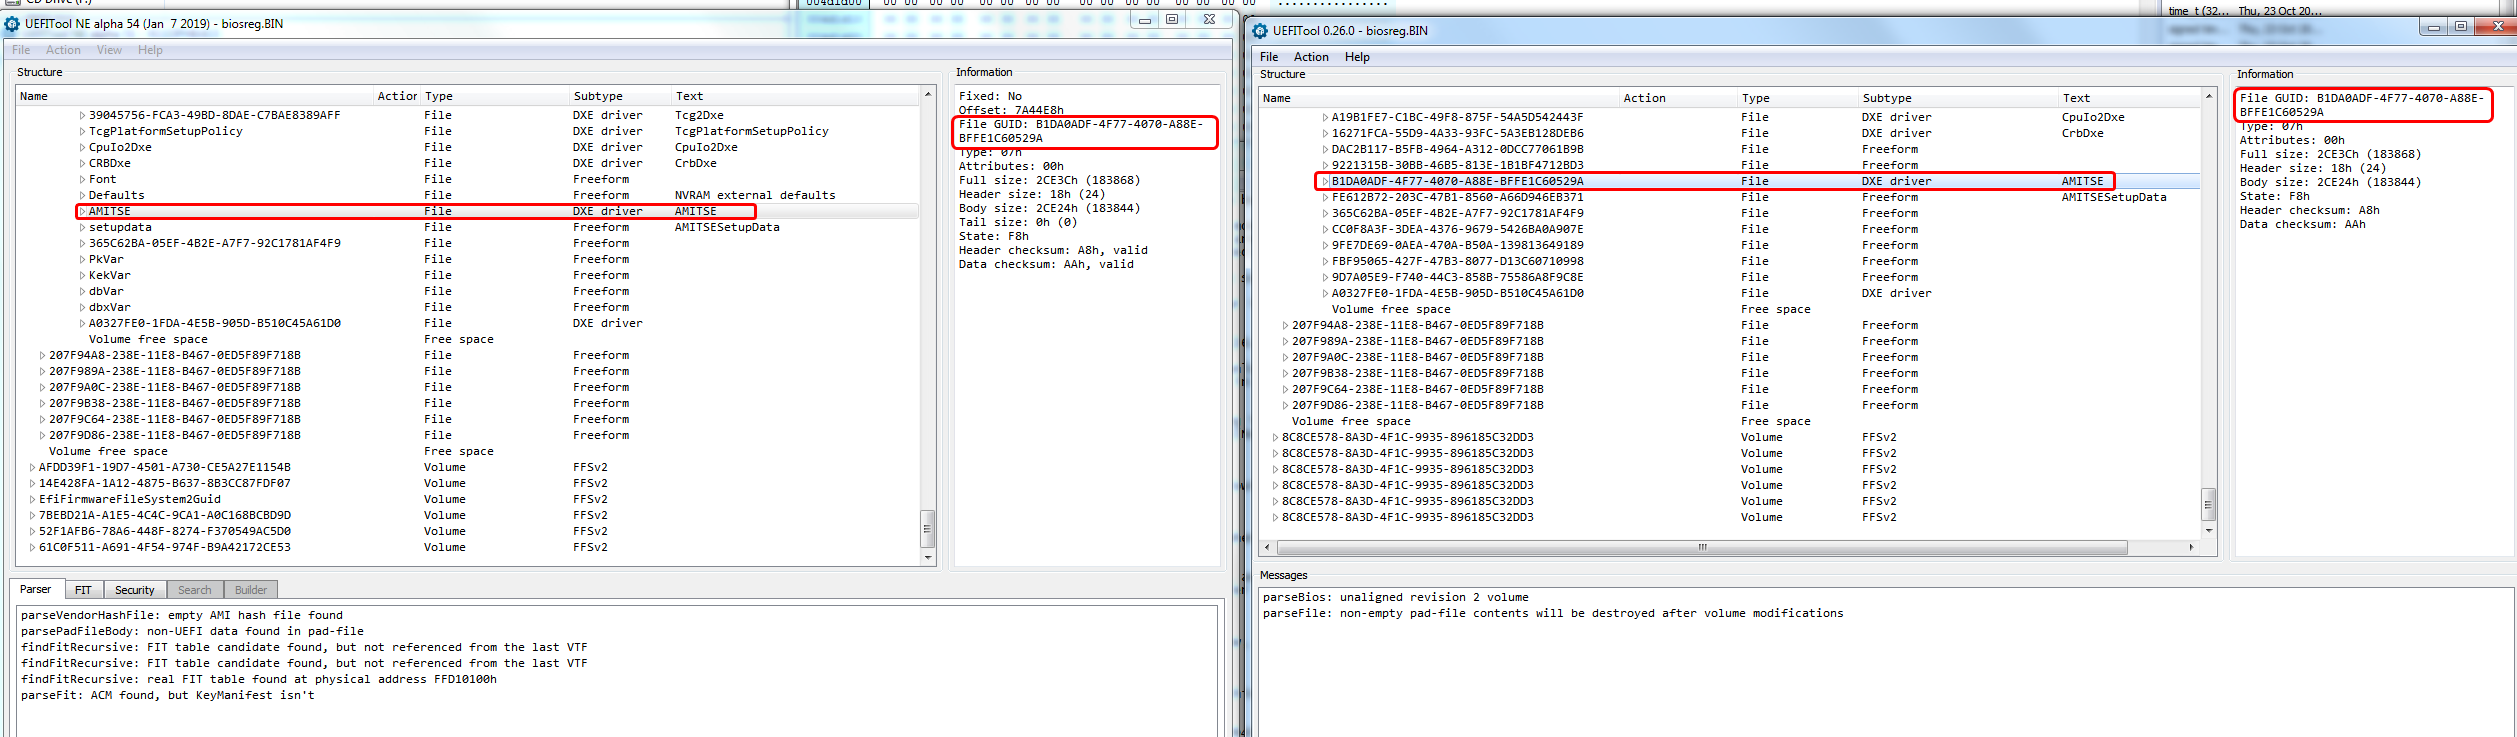Select 14E428FA-1A12-4875-B637-8B3CC87FDF07 volume row
The image size is (2517, 737).
point(468,483)
